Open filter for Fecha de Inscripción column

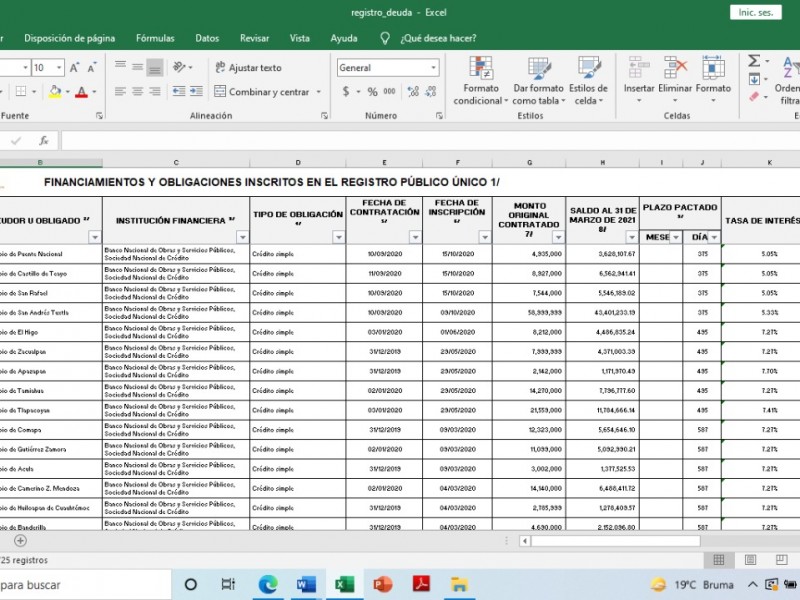[x=485, y=237]
